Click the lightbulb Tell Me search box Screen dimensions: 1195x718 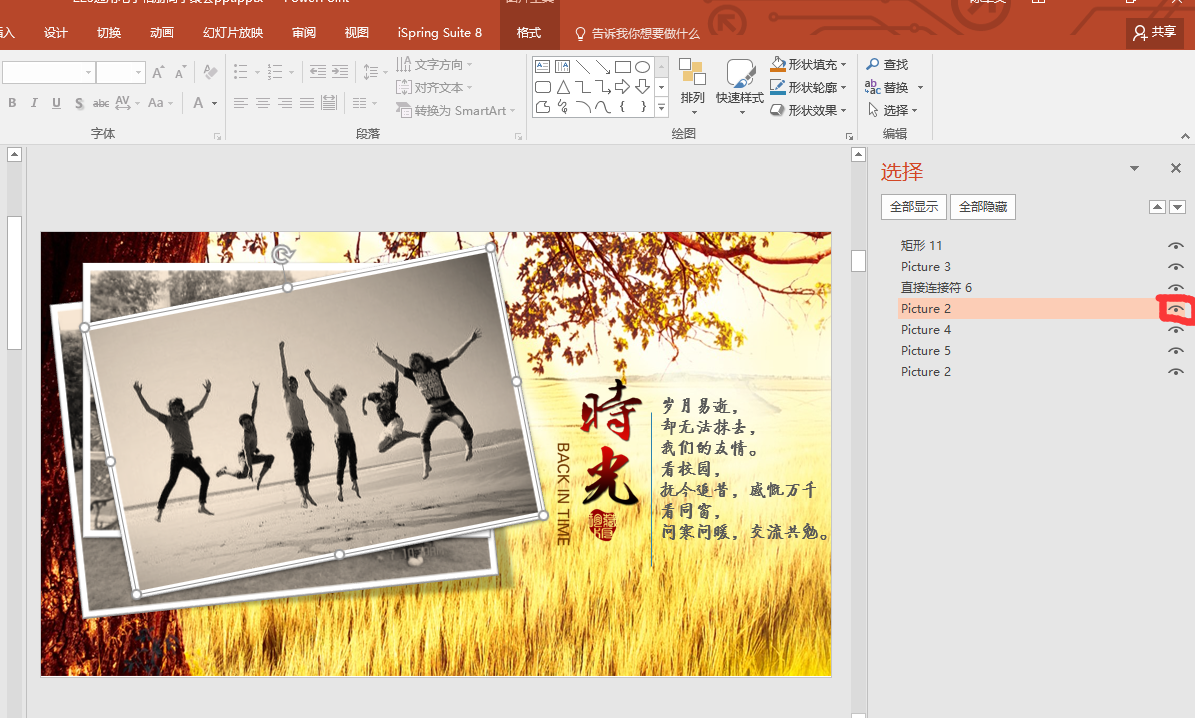coord(637,34)
